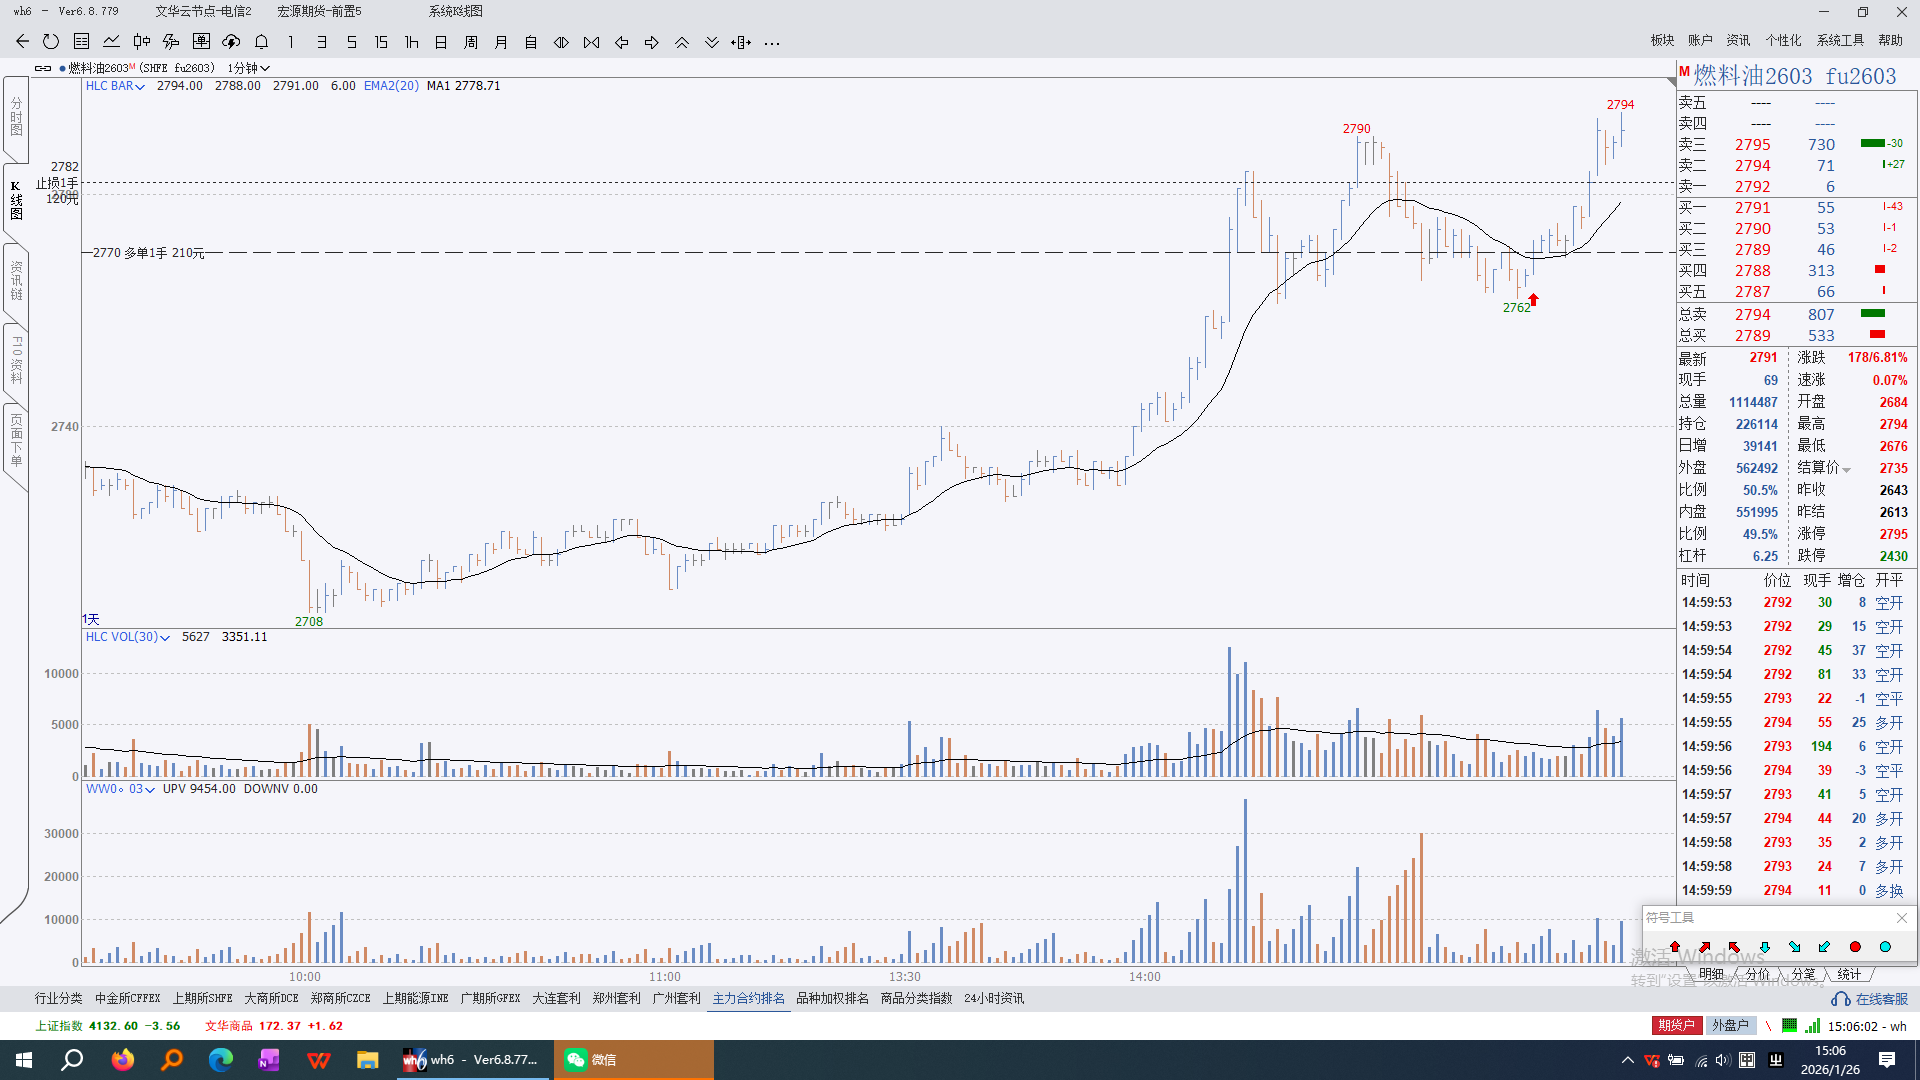The height and width of the screenshot is (1080, 1920).
Task: Click the 外盘户 account button
Action: pos(1731,1025)
